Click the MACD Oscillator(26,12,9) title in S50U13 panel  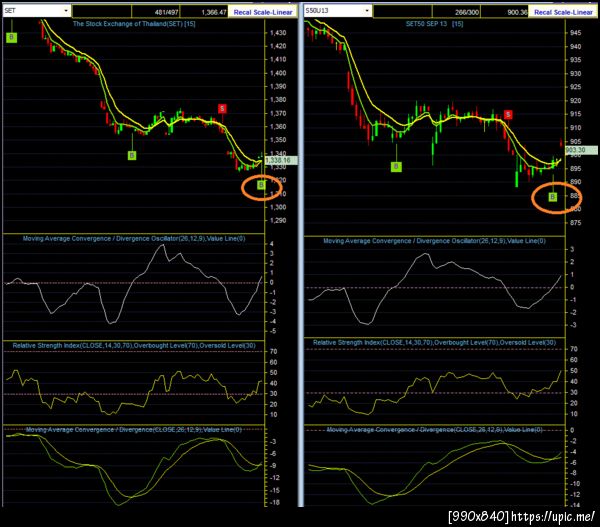pos(434,241)
